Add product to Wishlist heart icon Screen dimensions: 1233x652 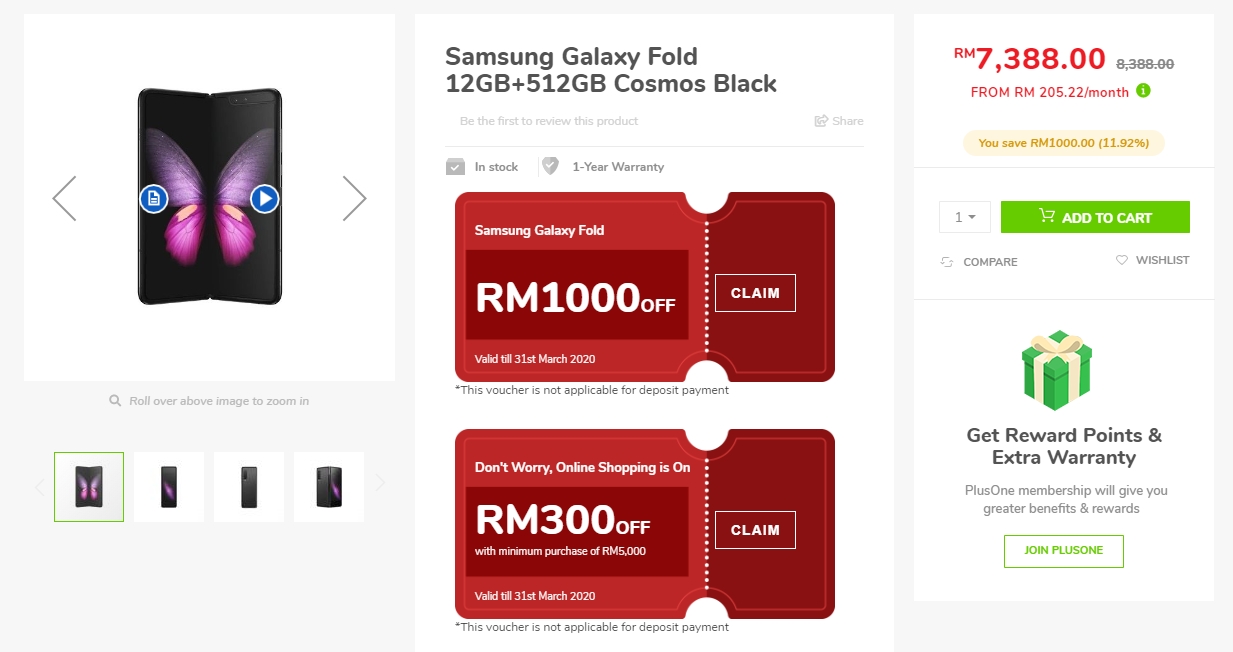[x=1122, y=260]
